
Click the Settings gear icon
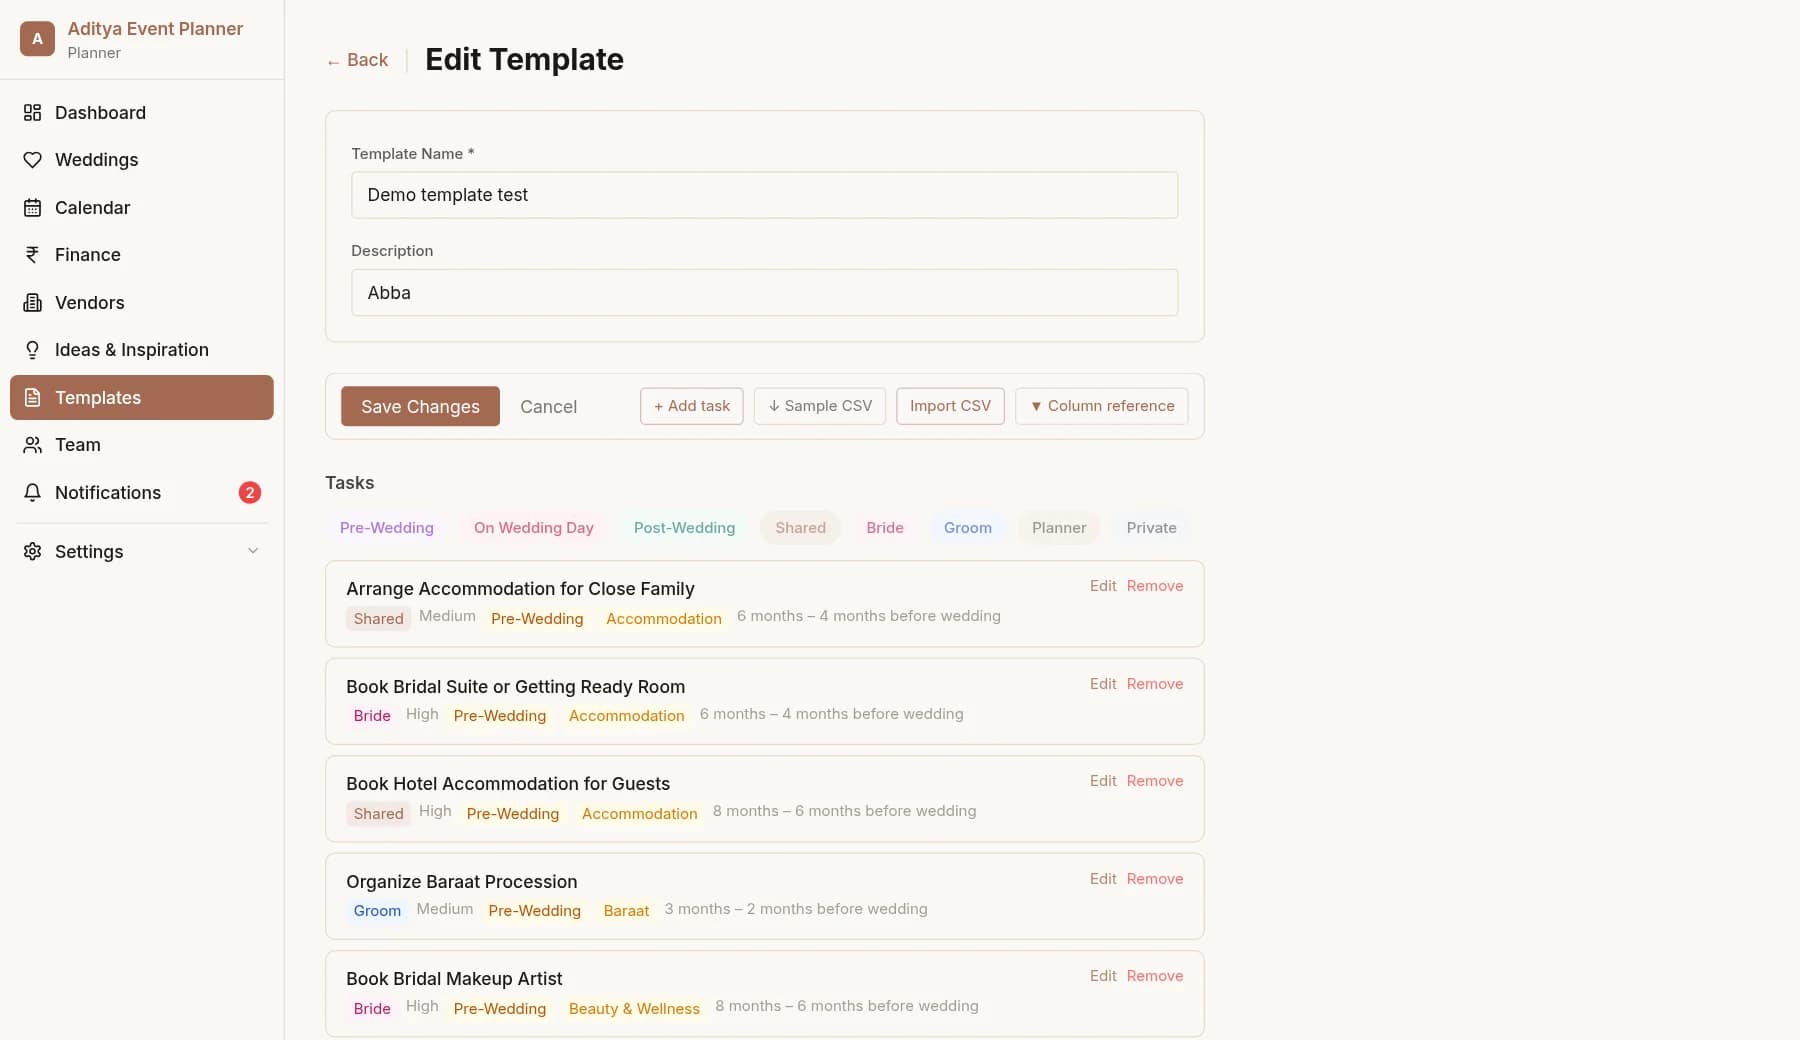[32, 551]
